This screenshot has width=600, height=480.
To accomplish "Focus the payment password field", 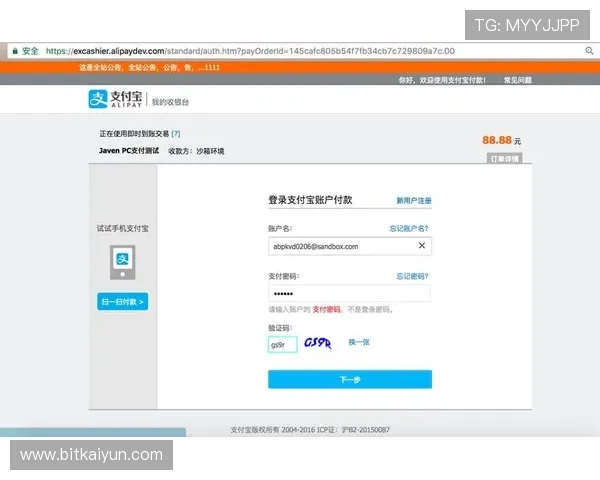I will point(349,293).
